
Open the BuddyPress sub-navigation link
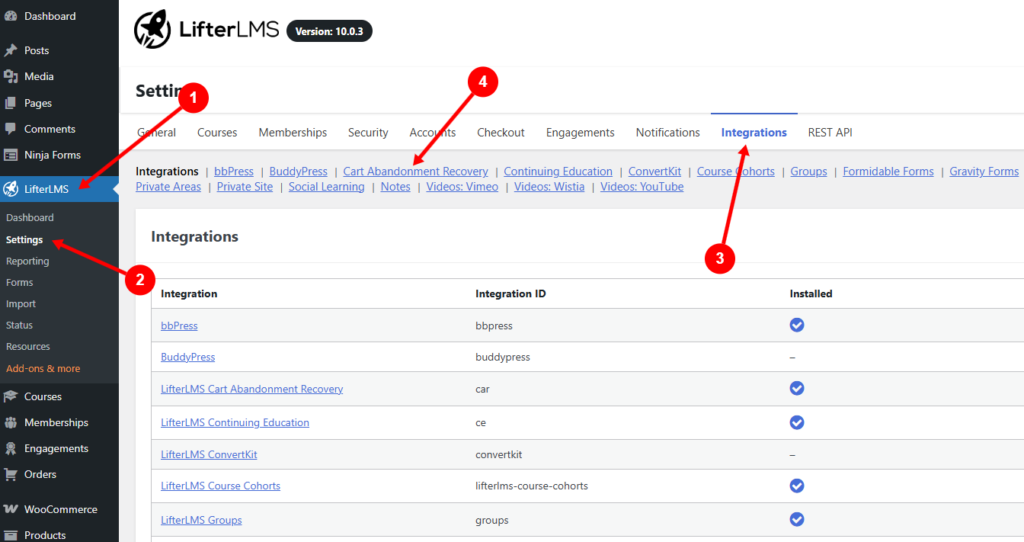click(298, 171)
